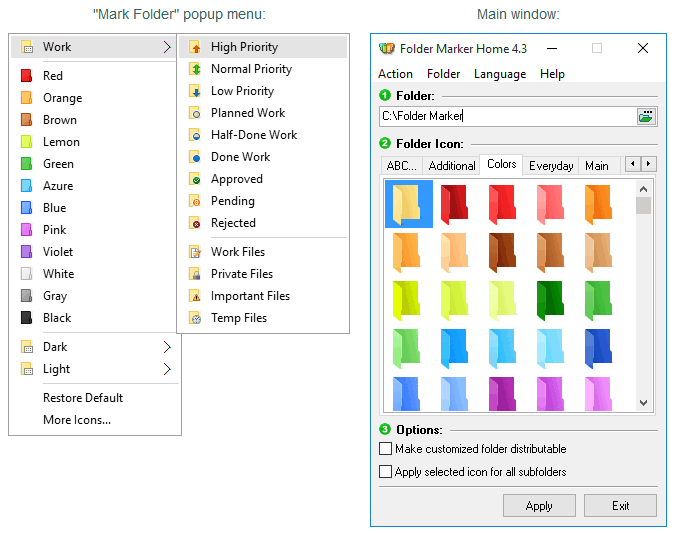The height and width of the screenshot is (533, 675).
Task: Choose More Icons... in popup menu
Action: (77, 420)
